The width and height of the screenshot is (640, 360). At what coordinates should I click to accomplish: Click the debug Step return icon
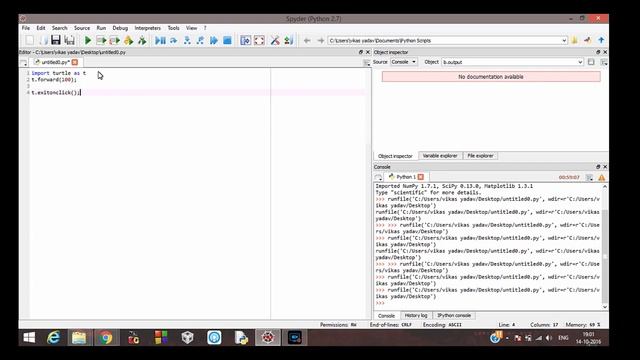(x=200, y=40)
